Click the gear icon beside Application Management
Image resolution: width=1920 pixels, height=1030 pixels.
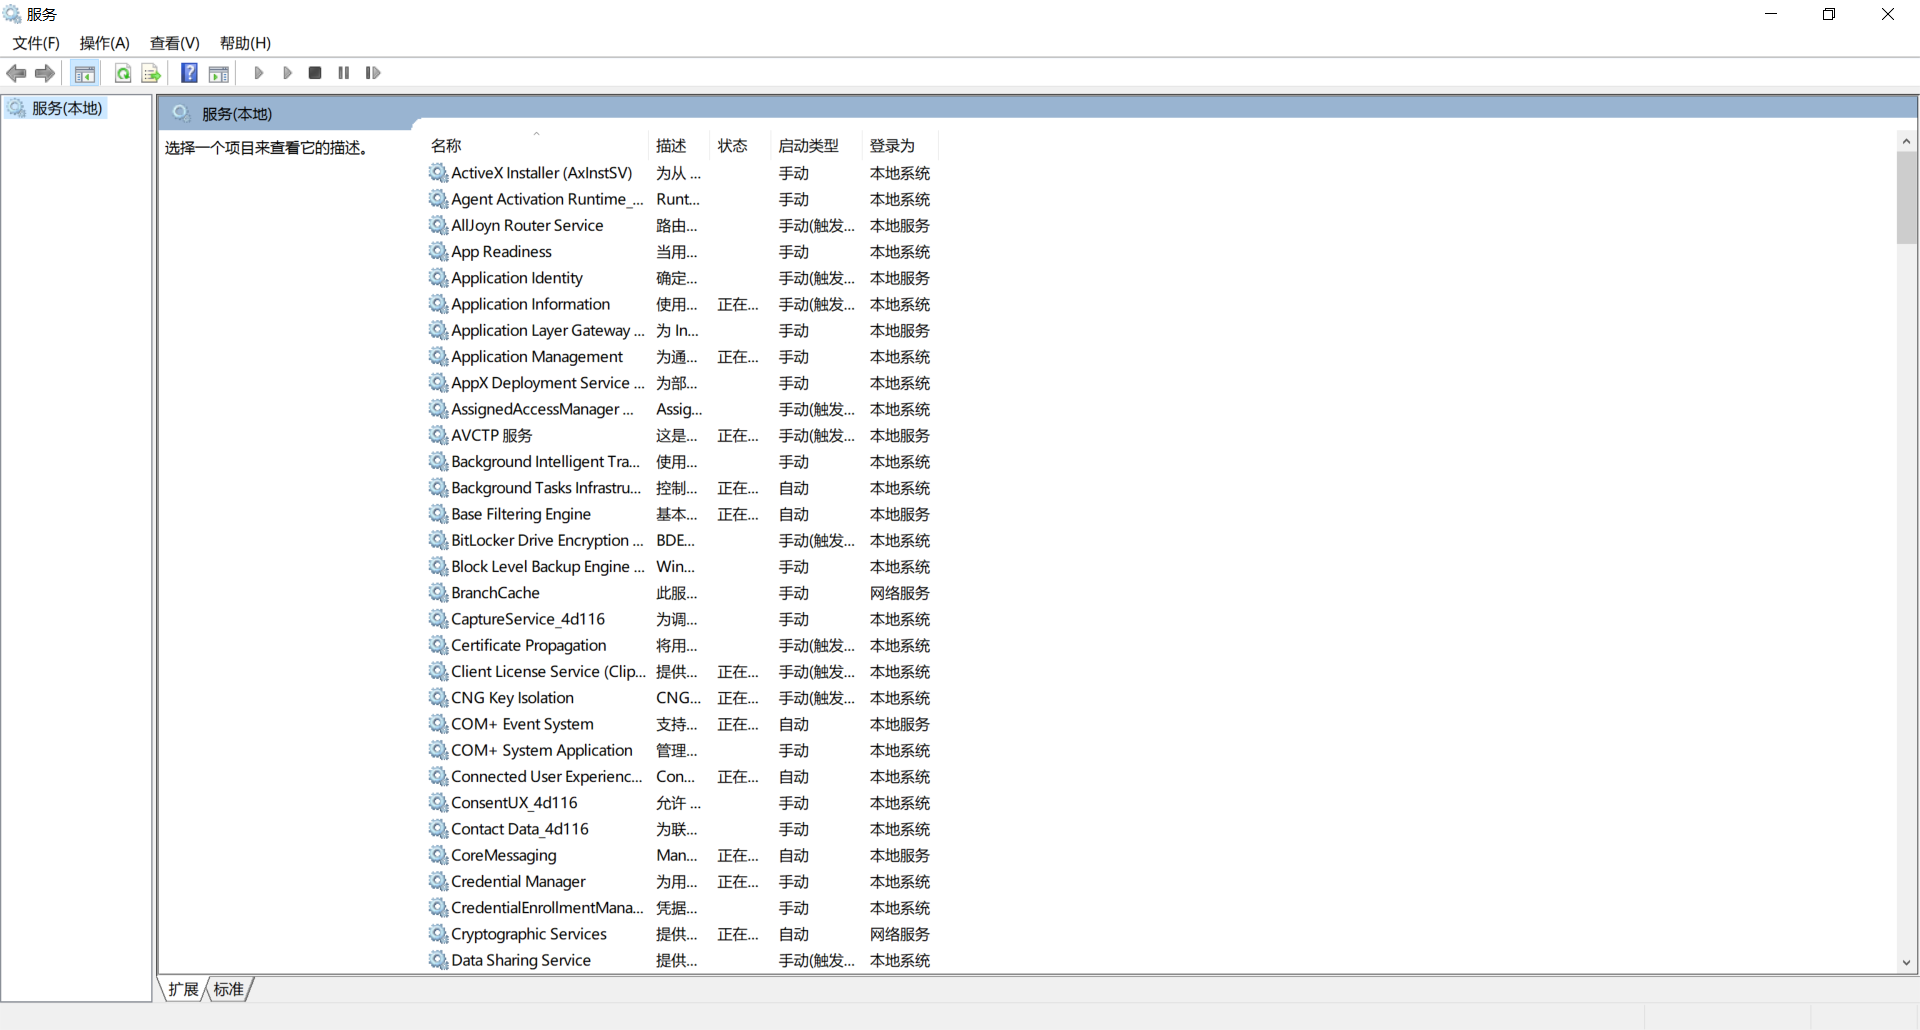point(438,357)
